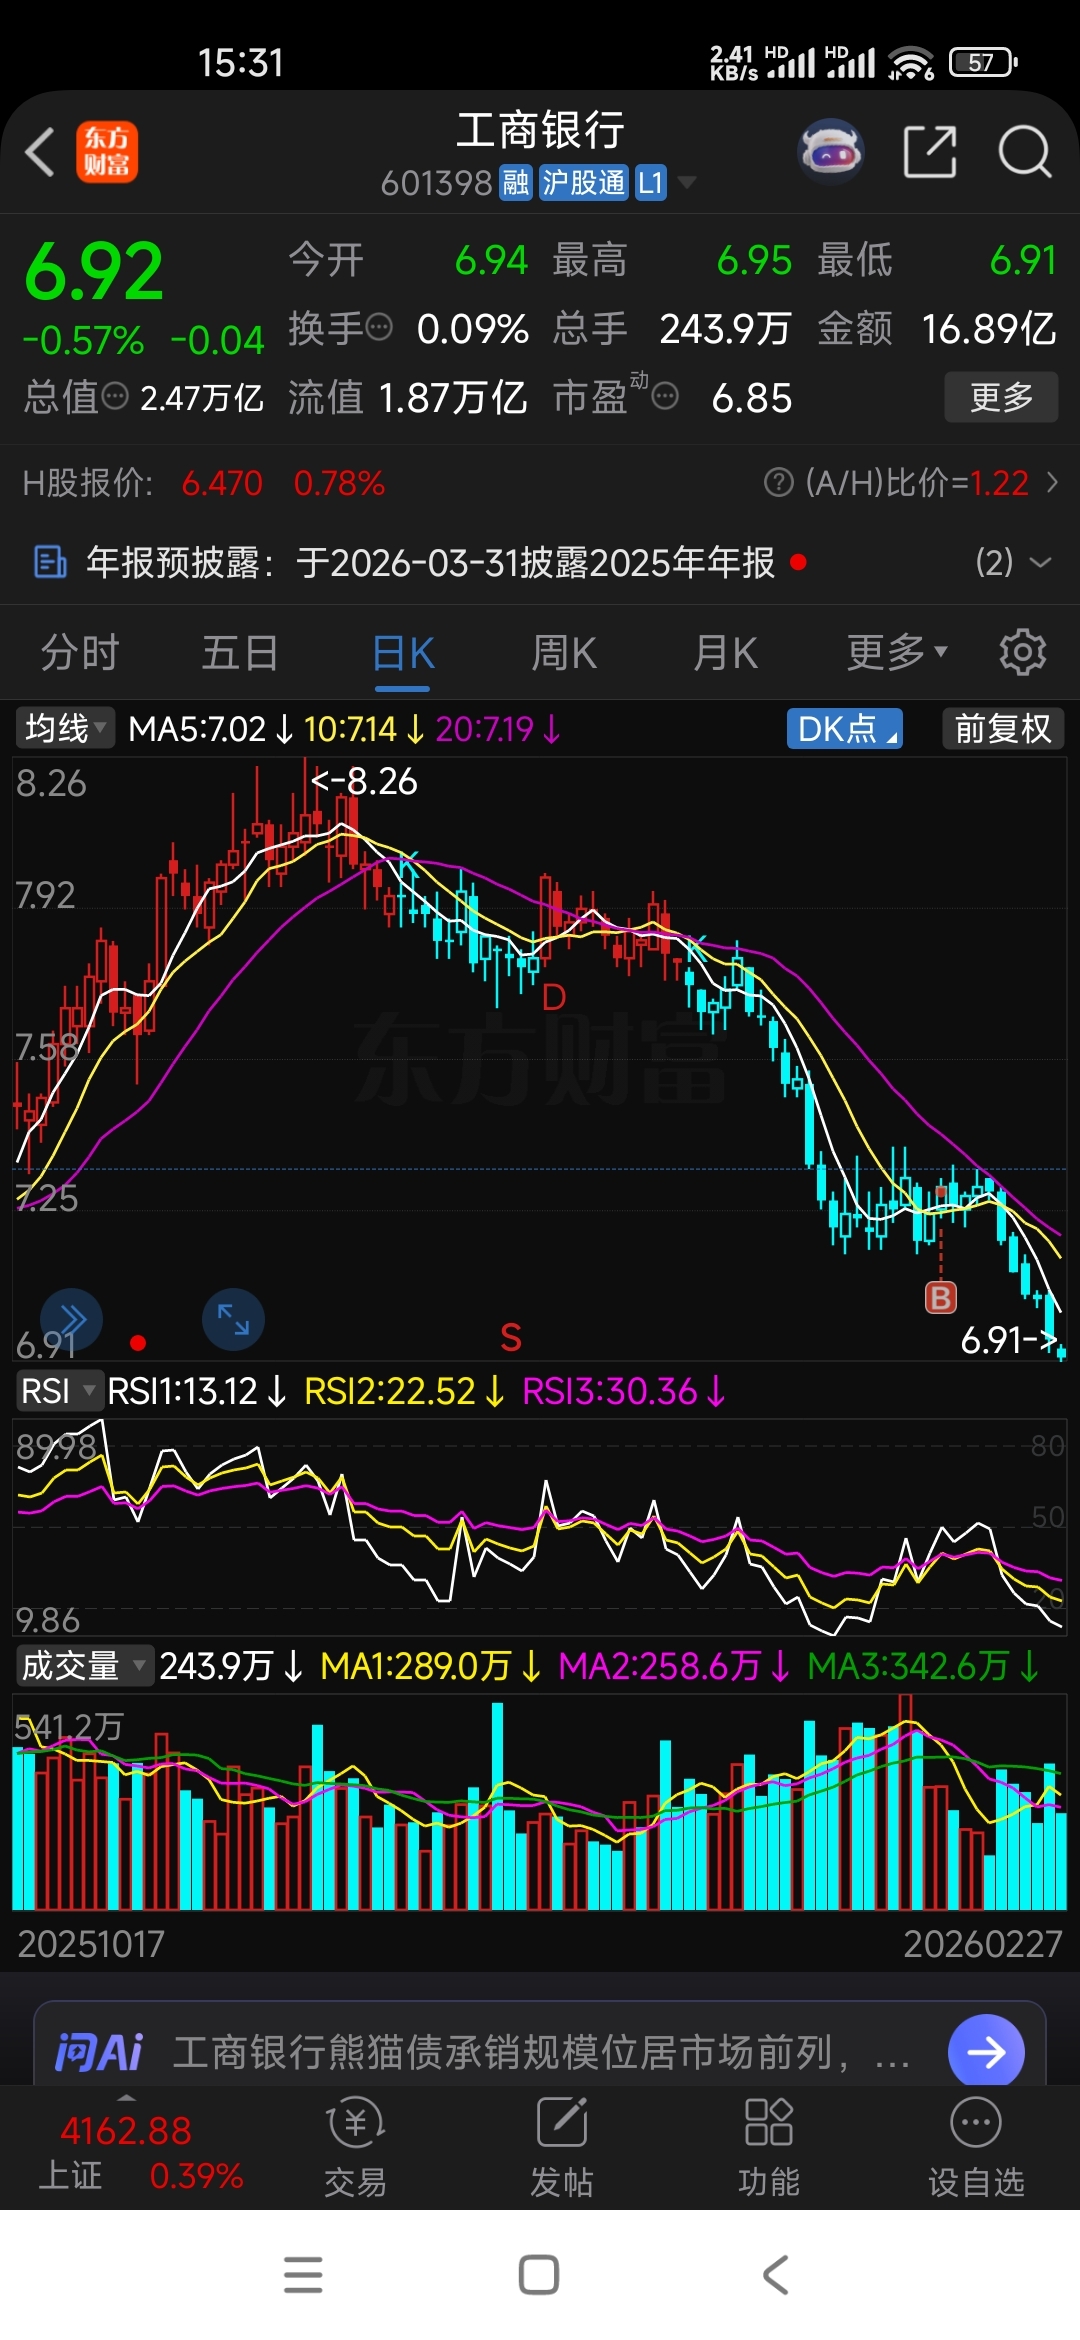The height and width of the screenshot is (2340, 1080).
Task: Go back with the top-left arrow
Action: tap(40, 153)
